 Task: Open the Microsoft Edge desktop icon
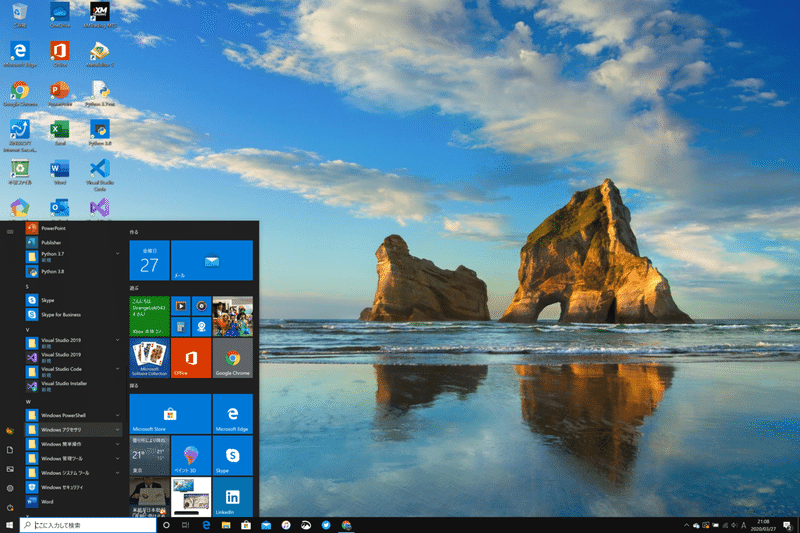click(x=20, y=54)
